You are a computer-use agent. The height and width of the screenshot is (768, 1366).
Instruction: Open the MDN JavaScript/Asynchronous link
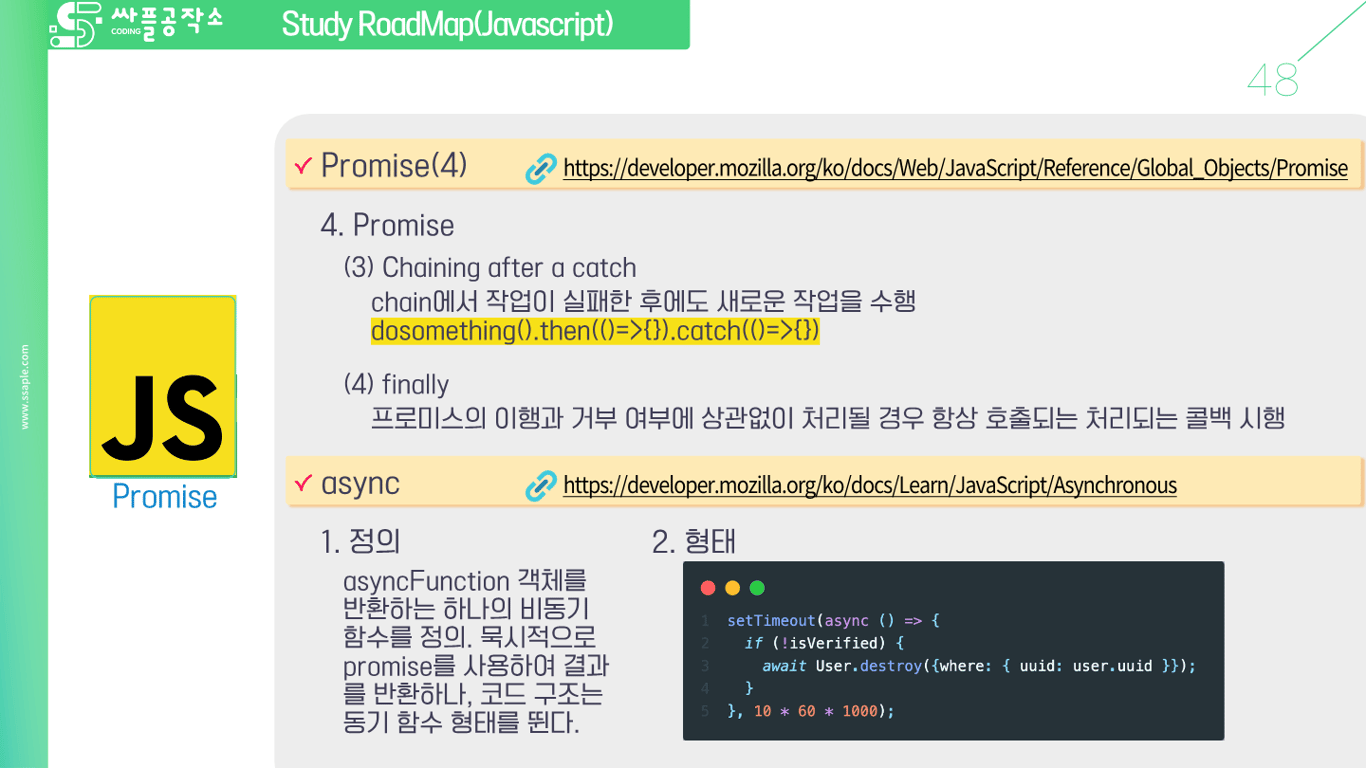pos(870,484)
